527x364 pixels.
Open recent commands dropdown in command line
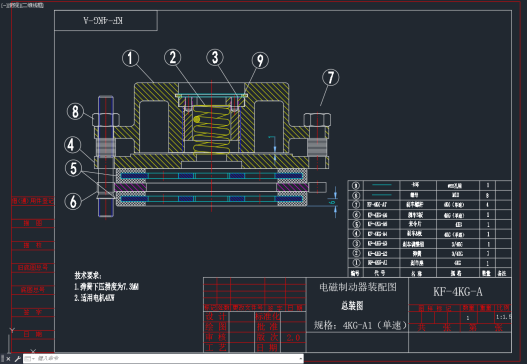pos(30,359)
